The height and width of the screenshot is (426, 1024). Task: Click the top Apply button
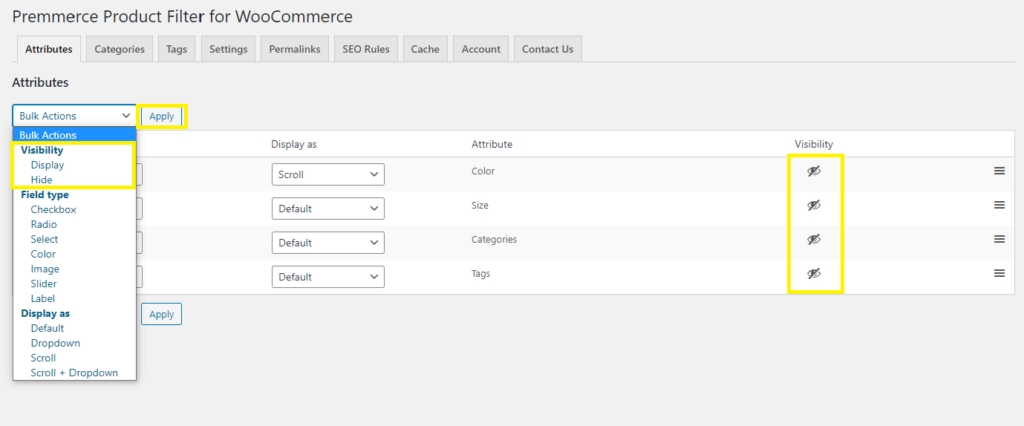(x=161, y=116)
